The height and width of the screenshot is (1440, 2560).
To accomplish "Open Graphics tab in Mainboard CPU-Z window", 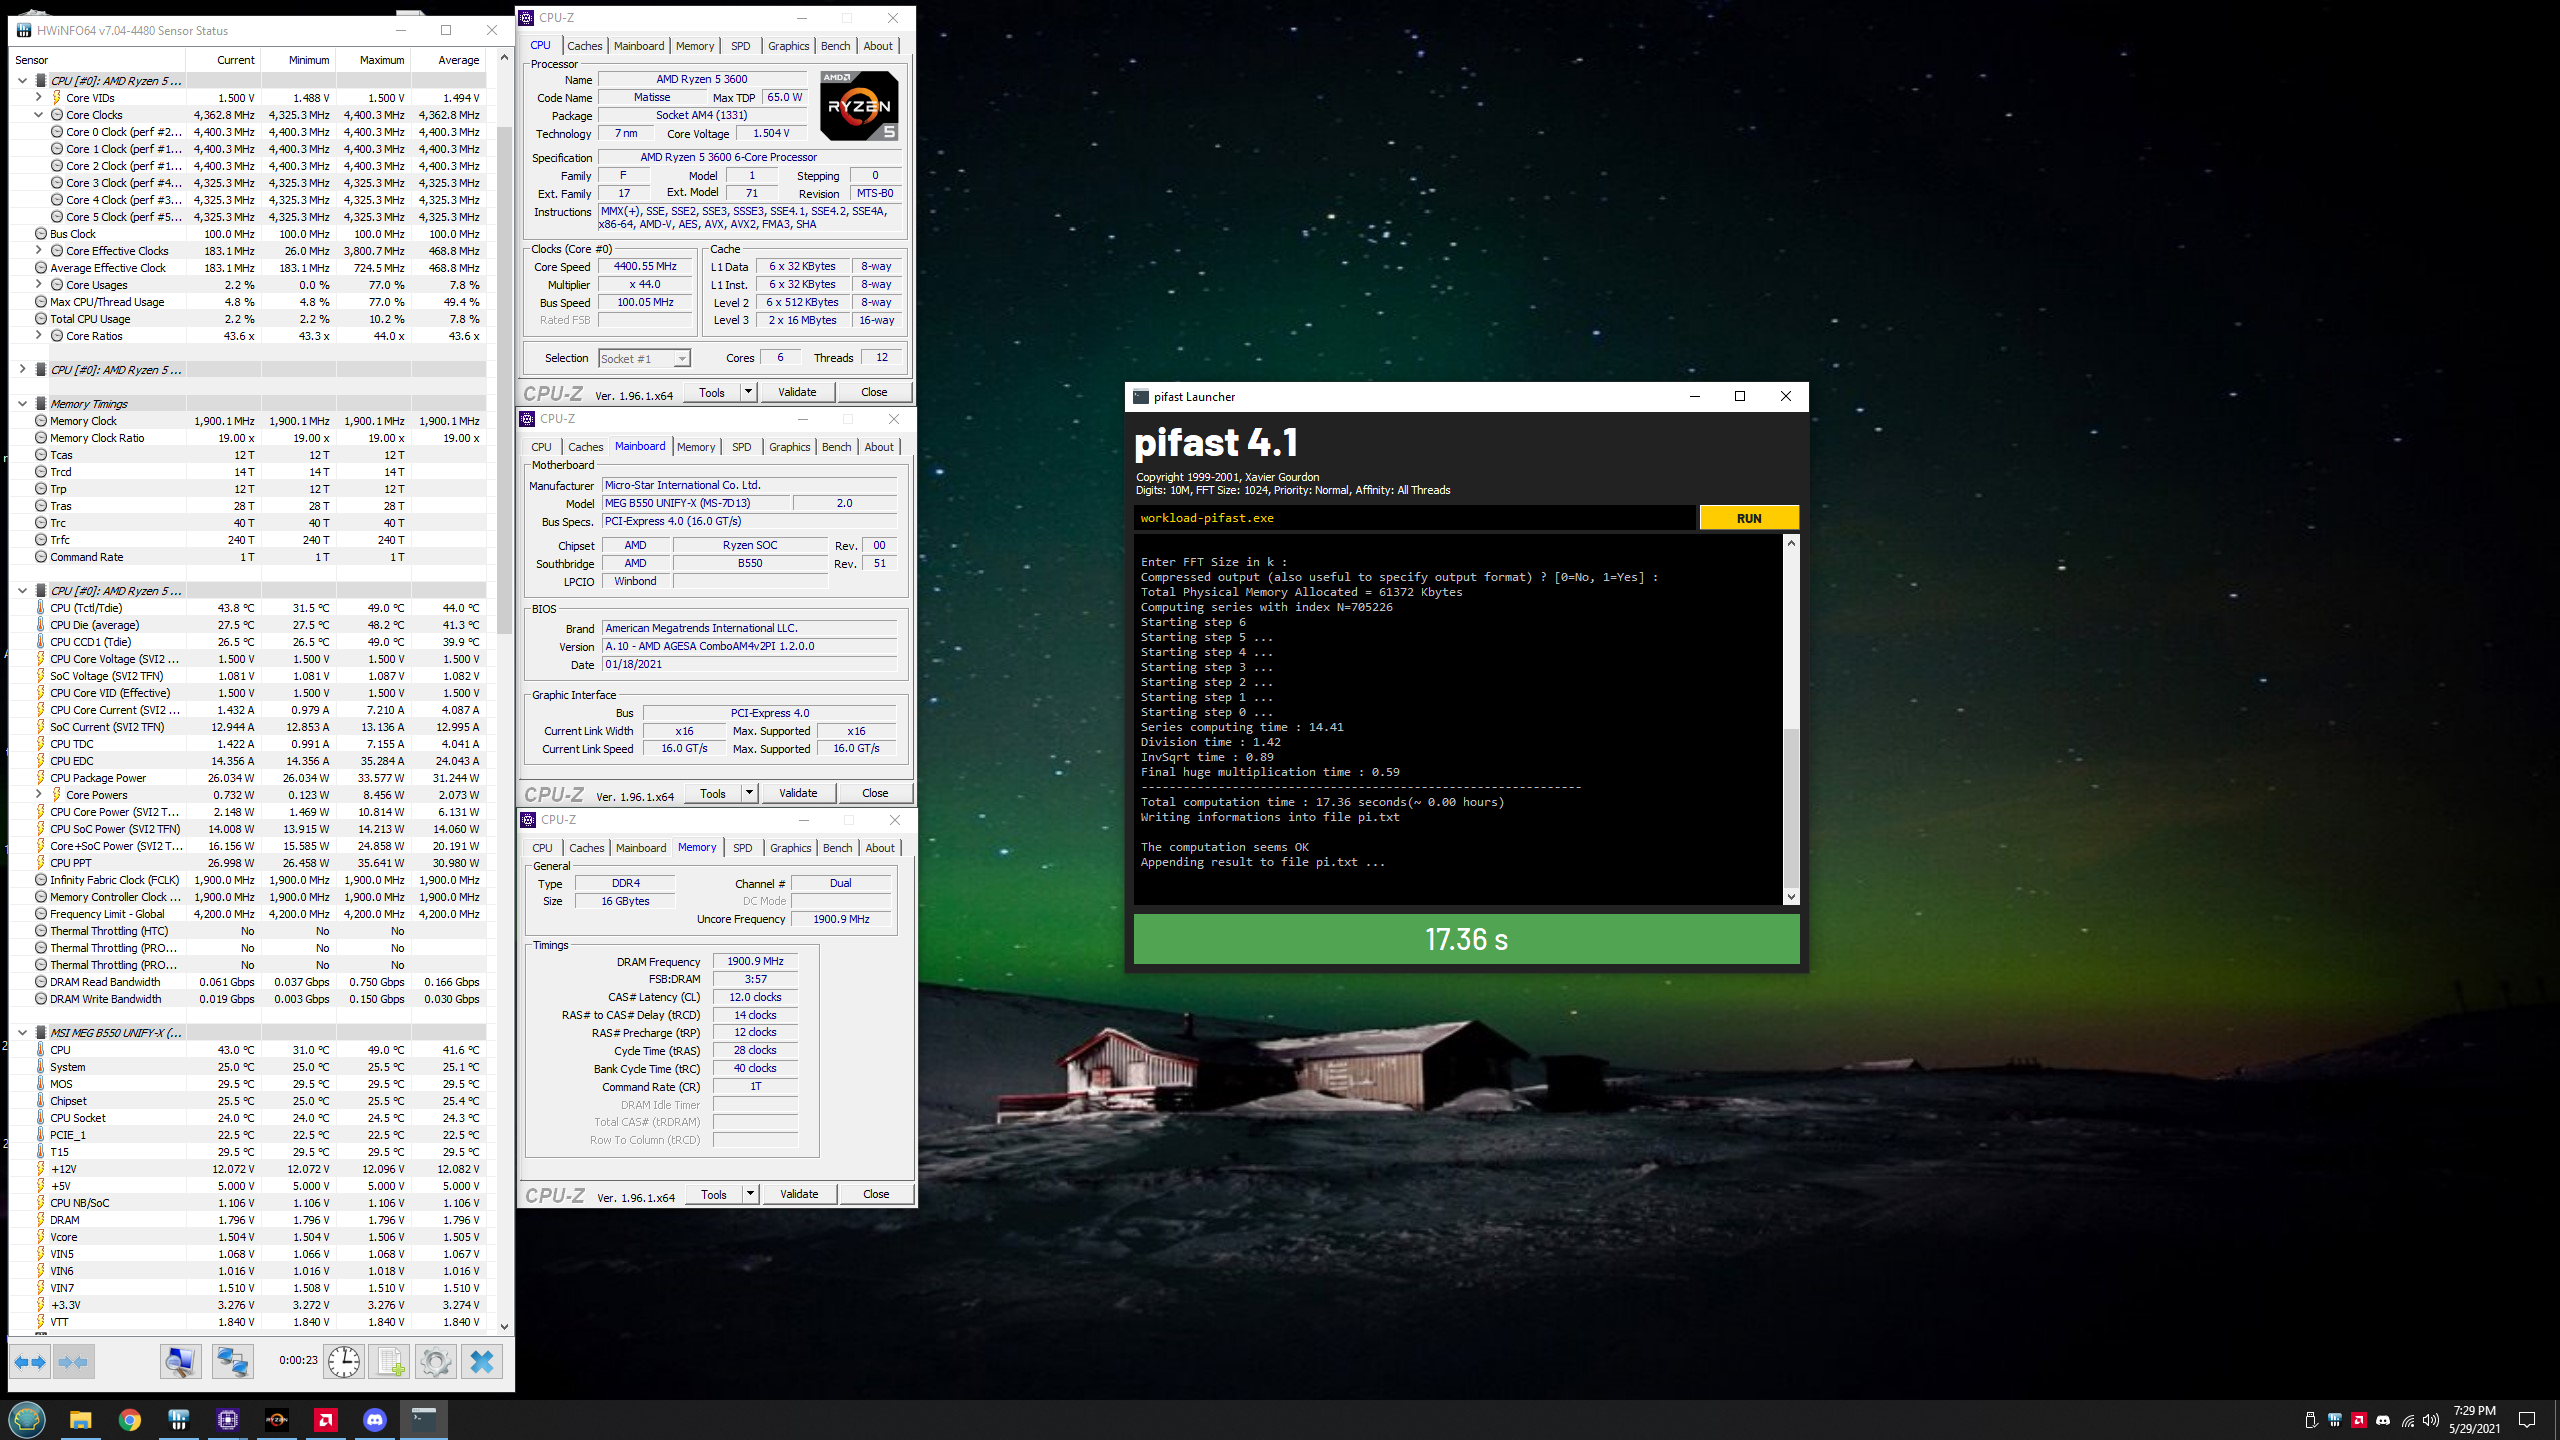I will click(x=789, y=447).
